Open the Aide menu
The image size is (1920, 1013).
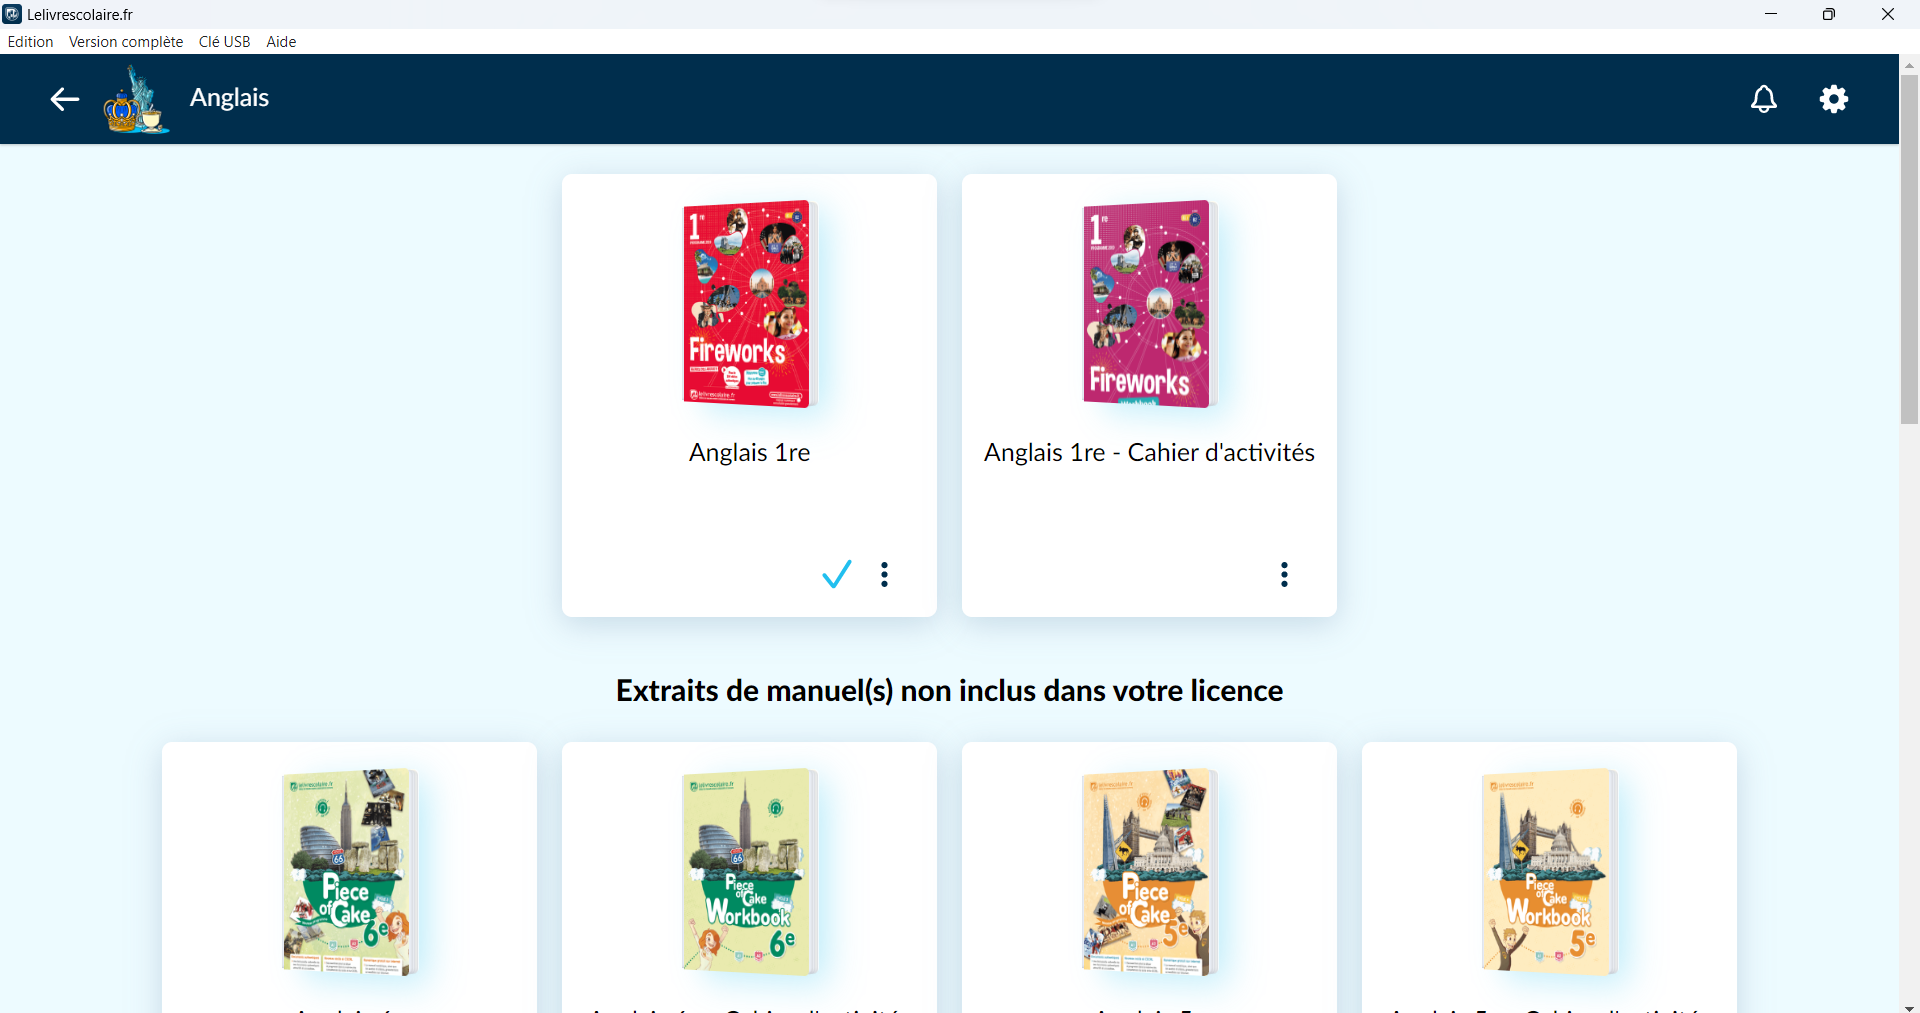[281, 42]
